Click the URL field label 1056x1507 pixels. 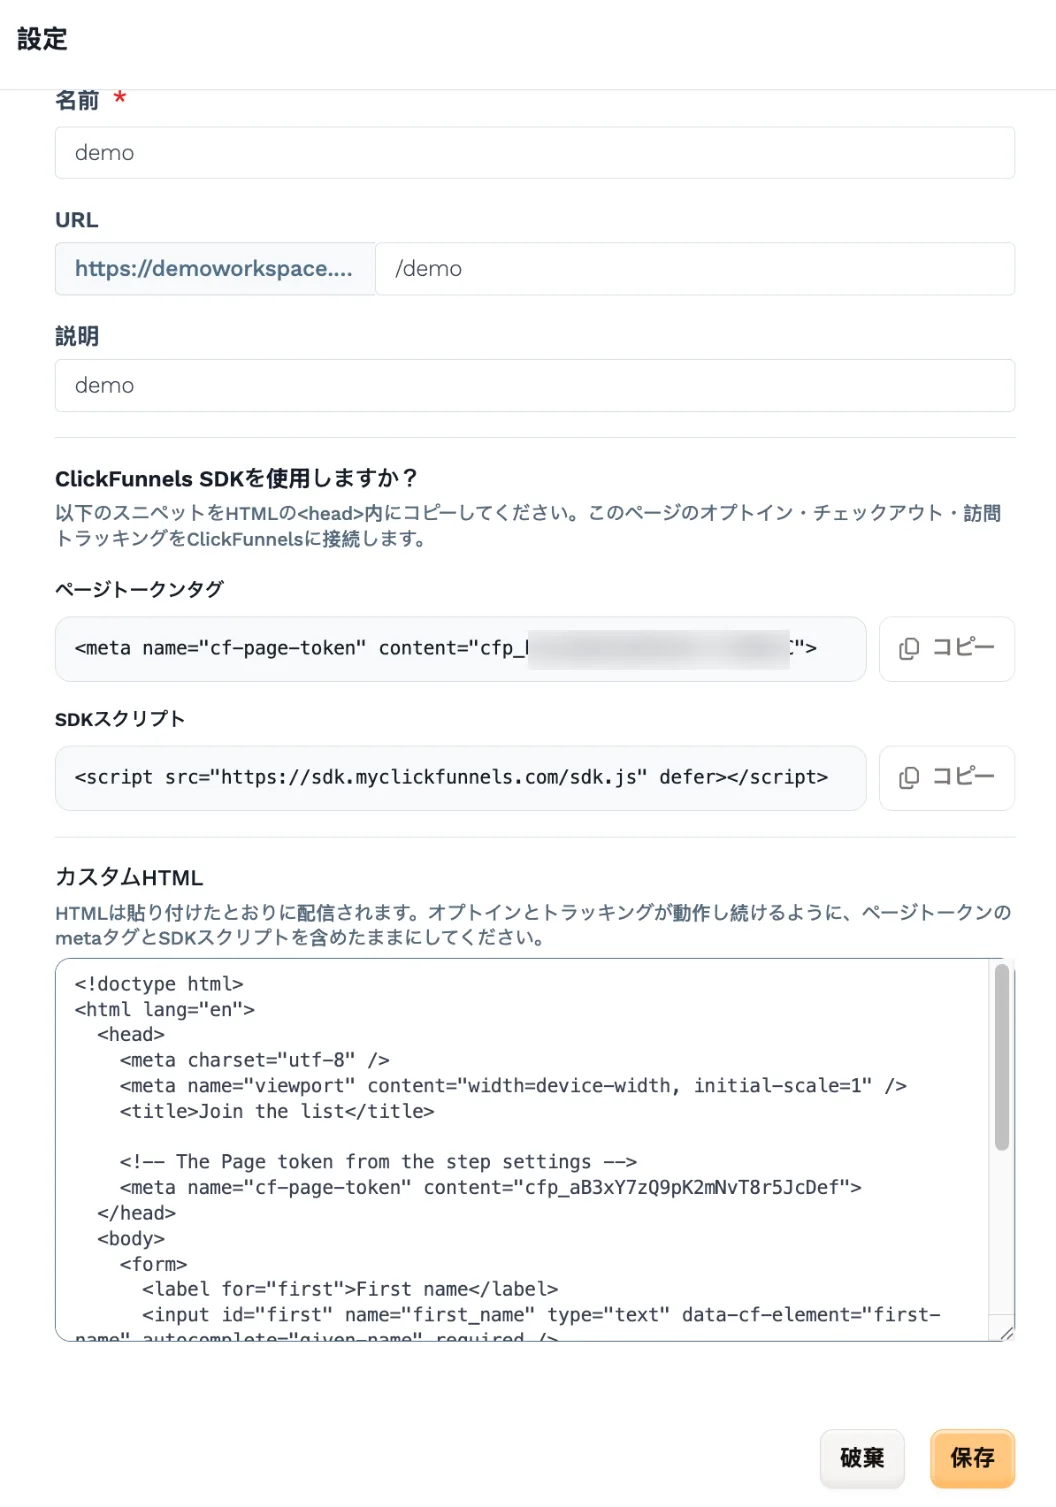pyautogui.click(x=77, y=220)
